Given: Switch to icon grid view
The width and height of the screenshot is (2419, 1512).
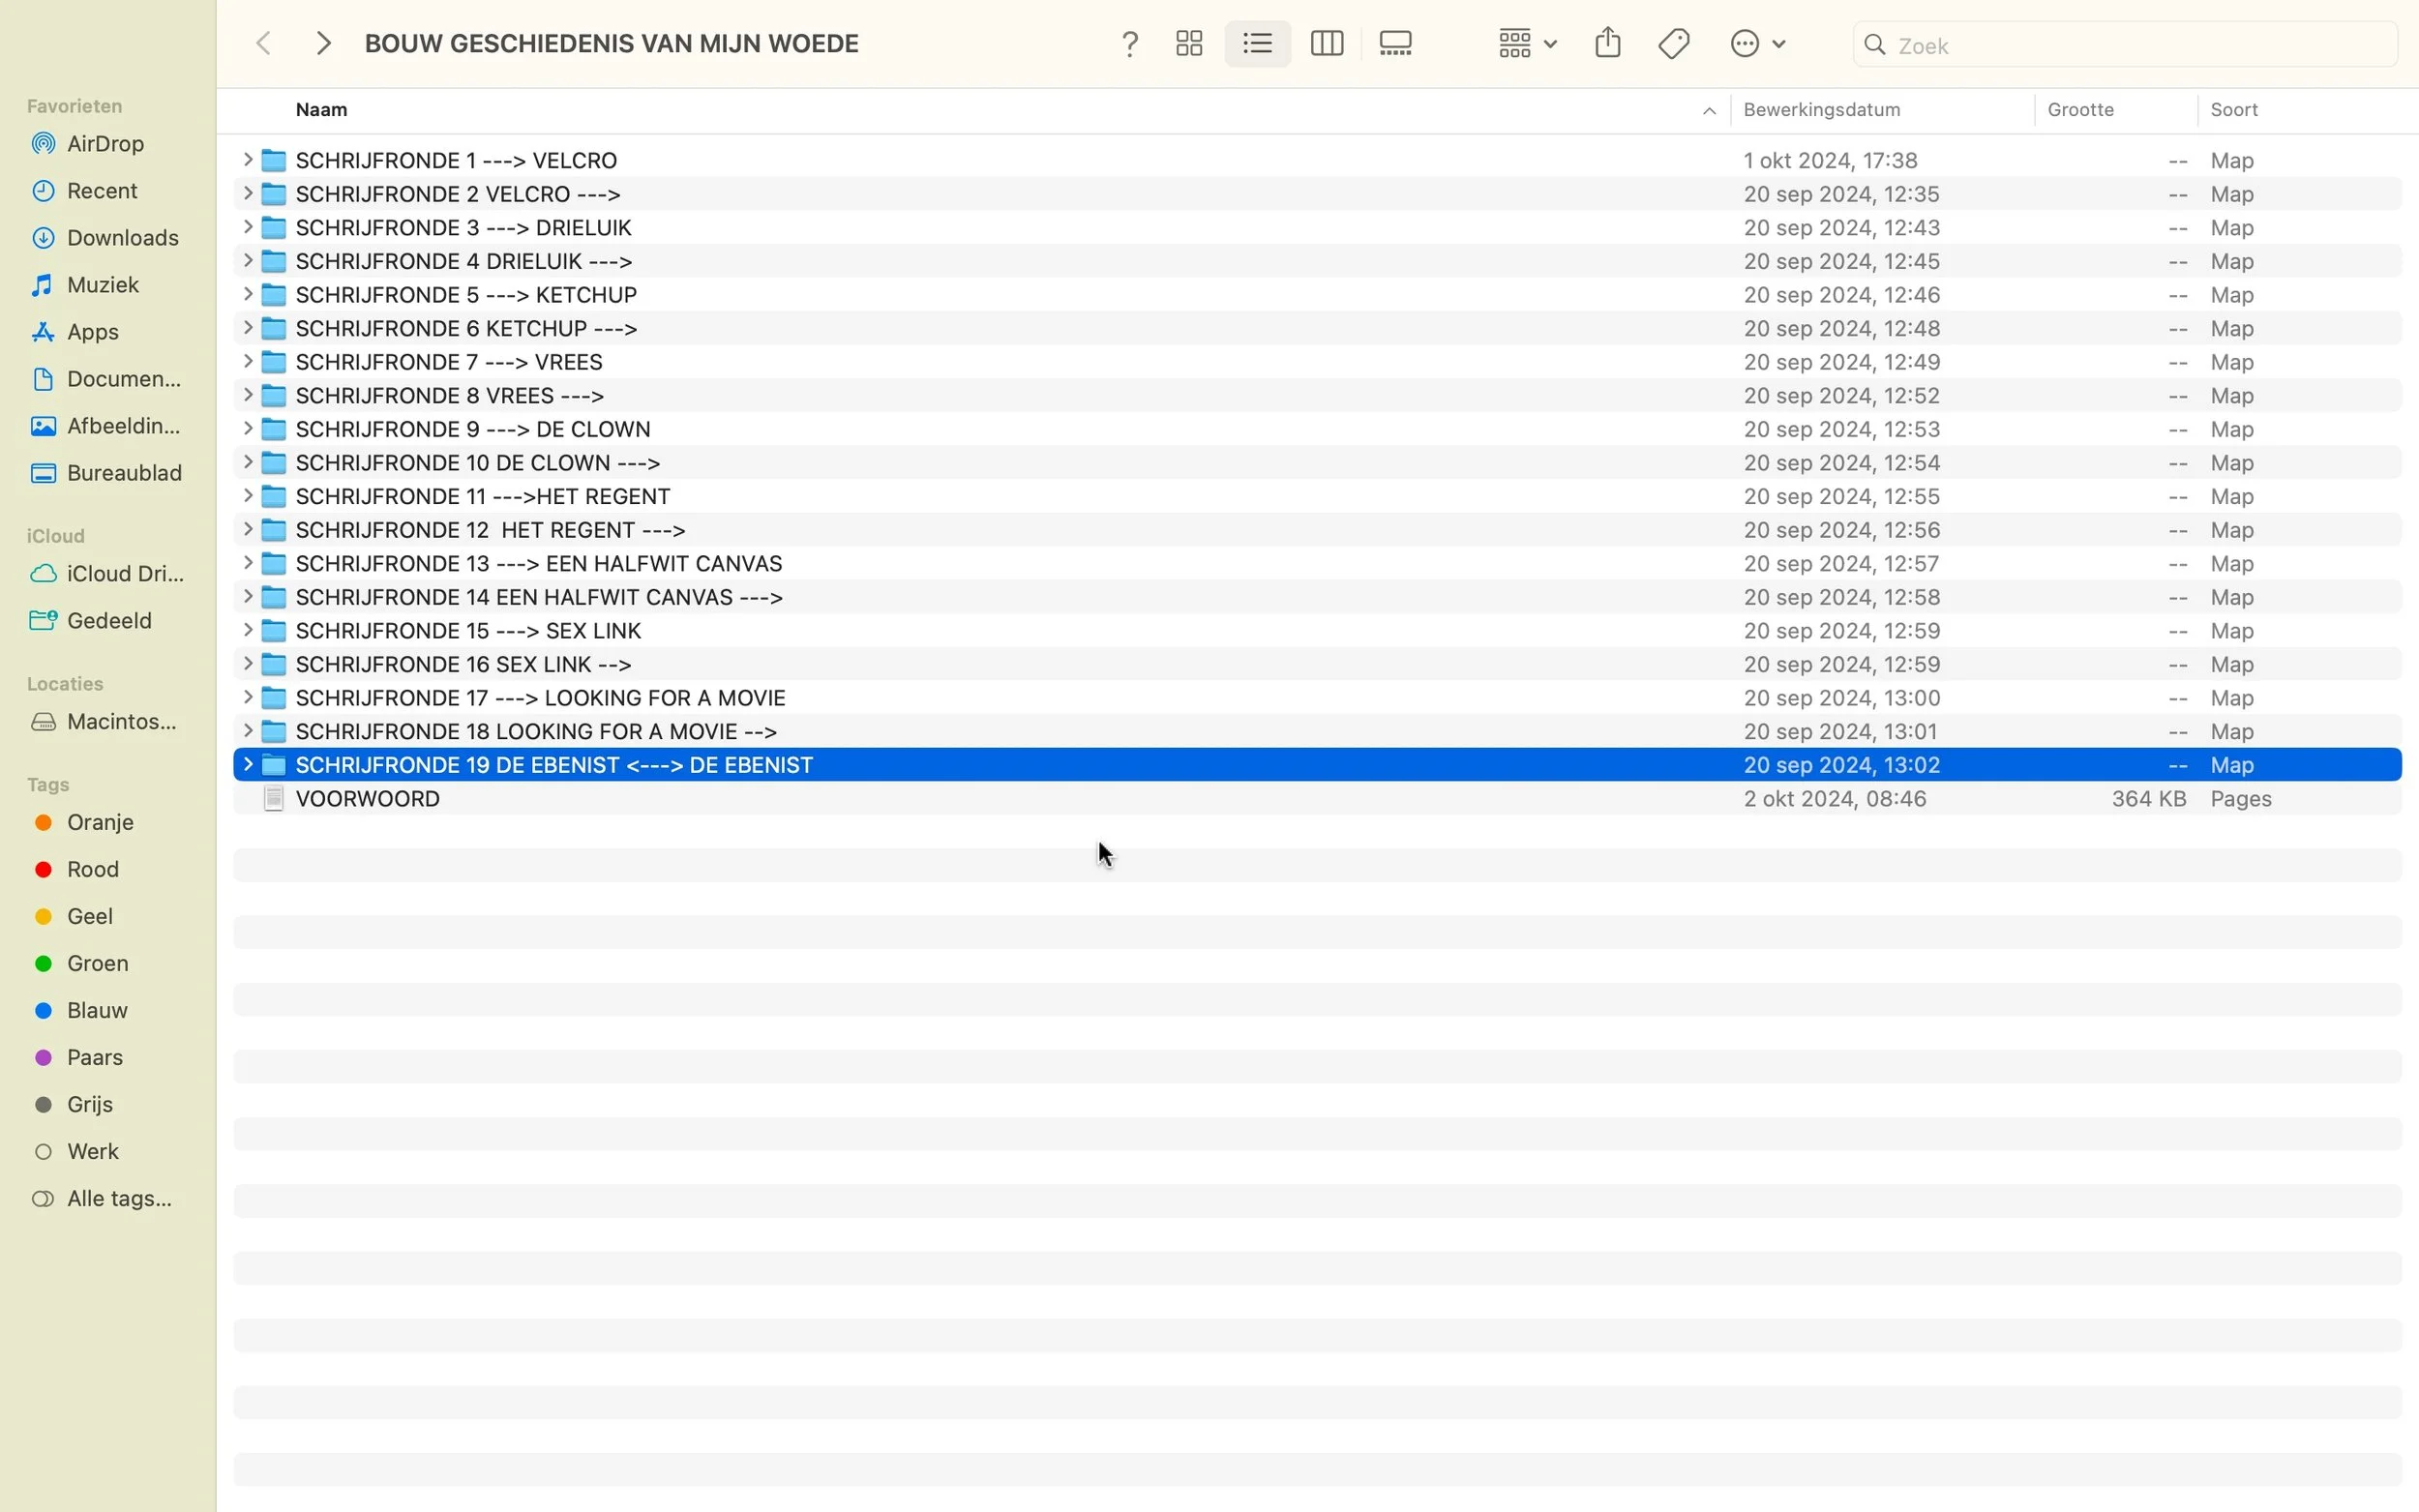Looking at the screenshot, I should click(x=1189, y=44).
